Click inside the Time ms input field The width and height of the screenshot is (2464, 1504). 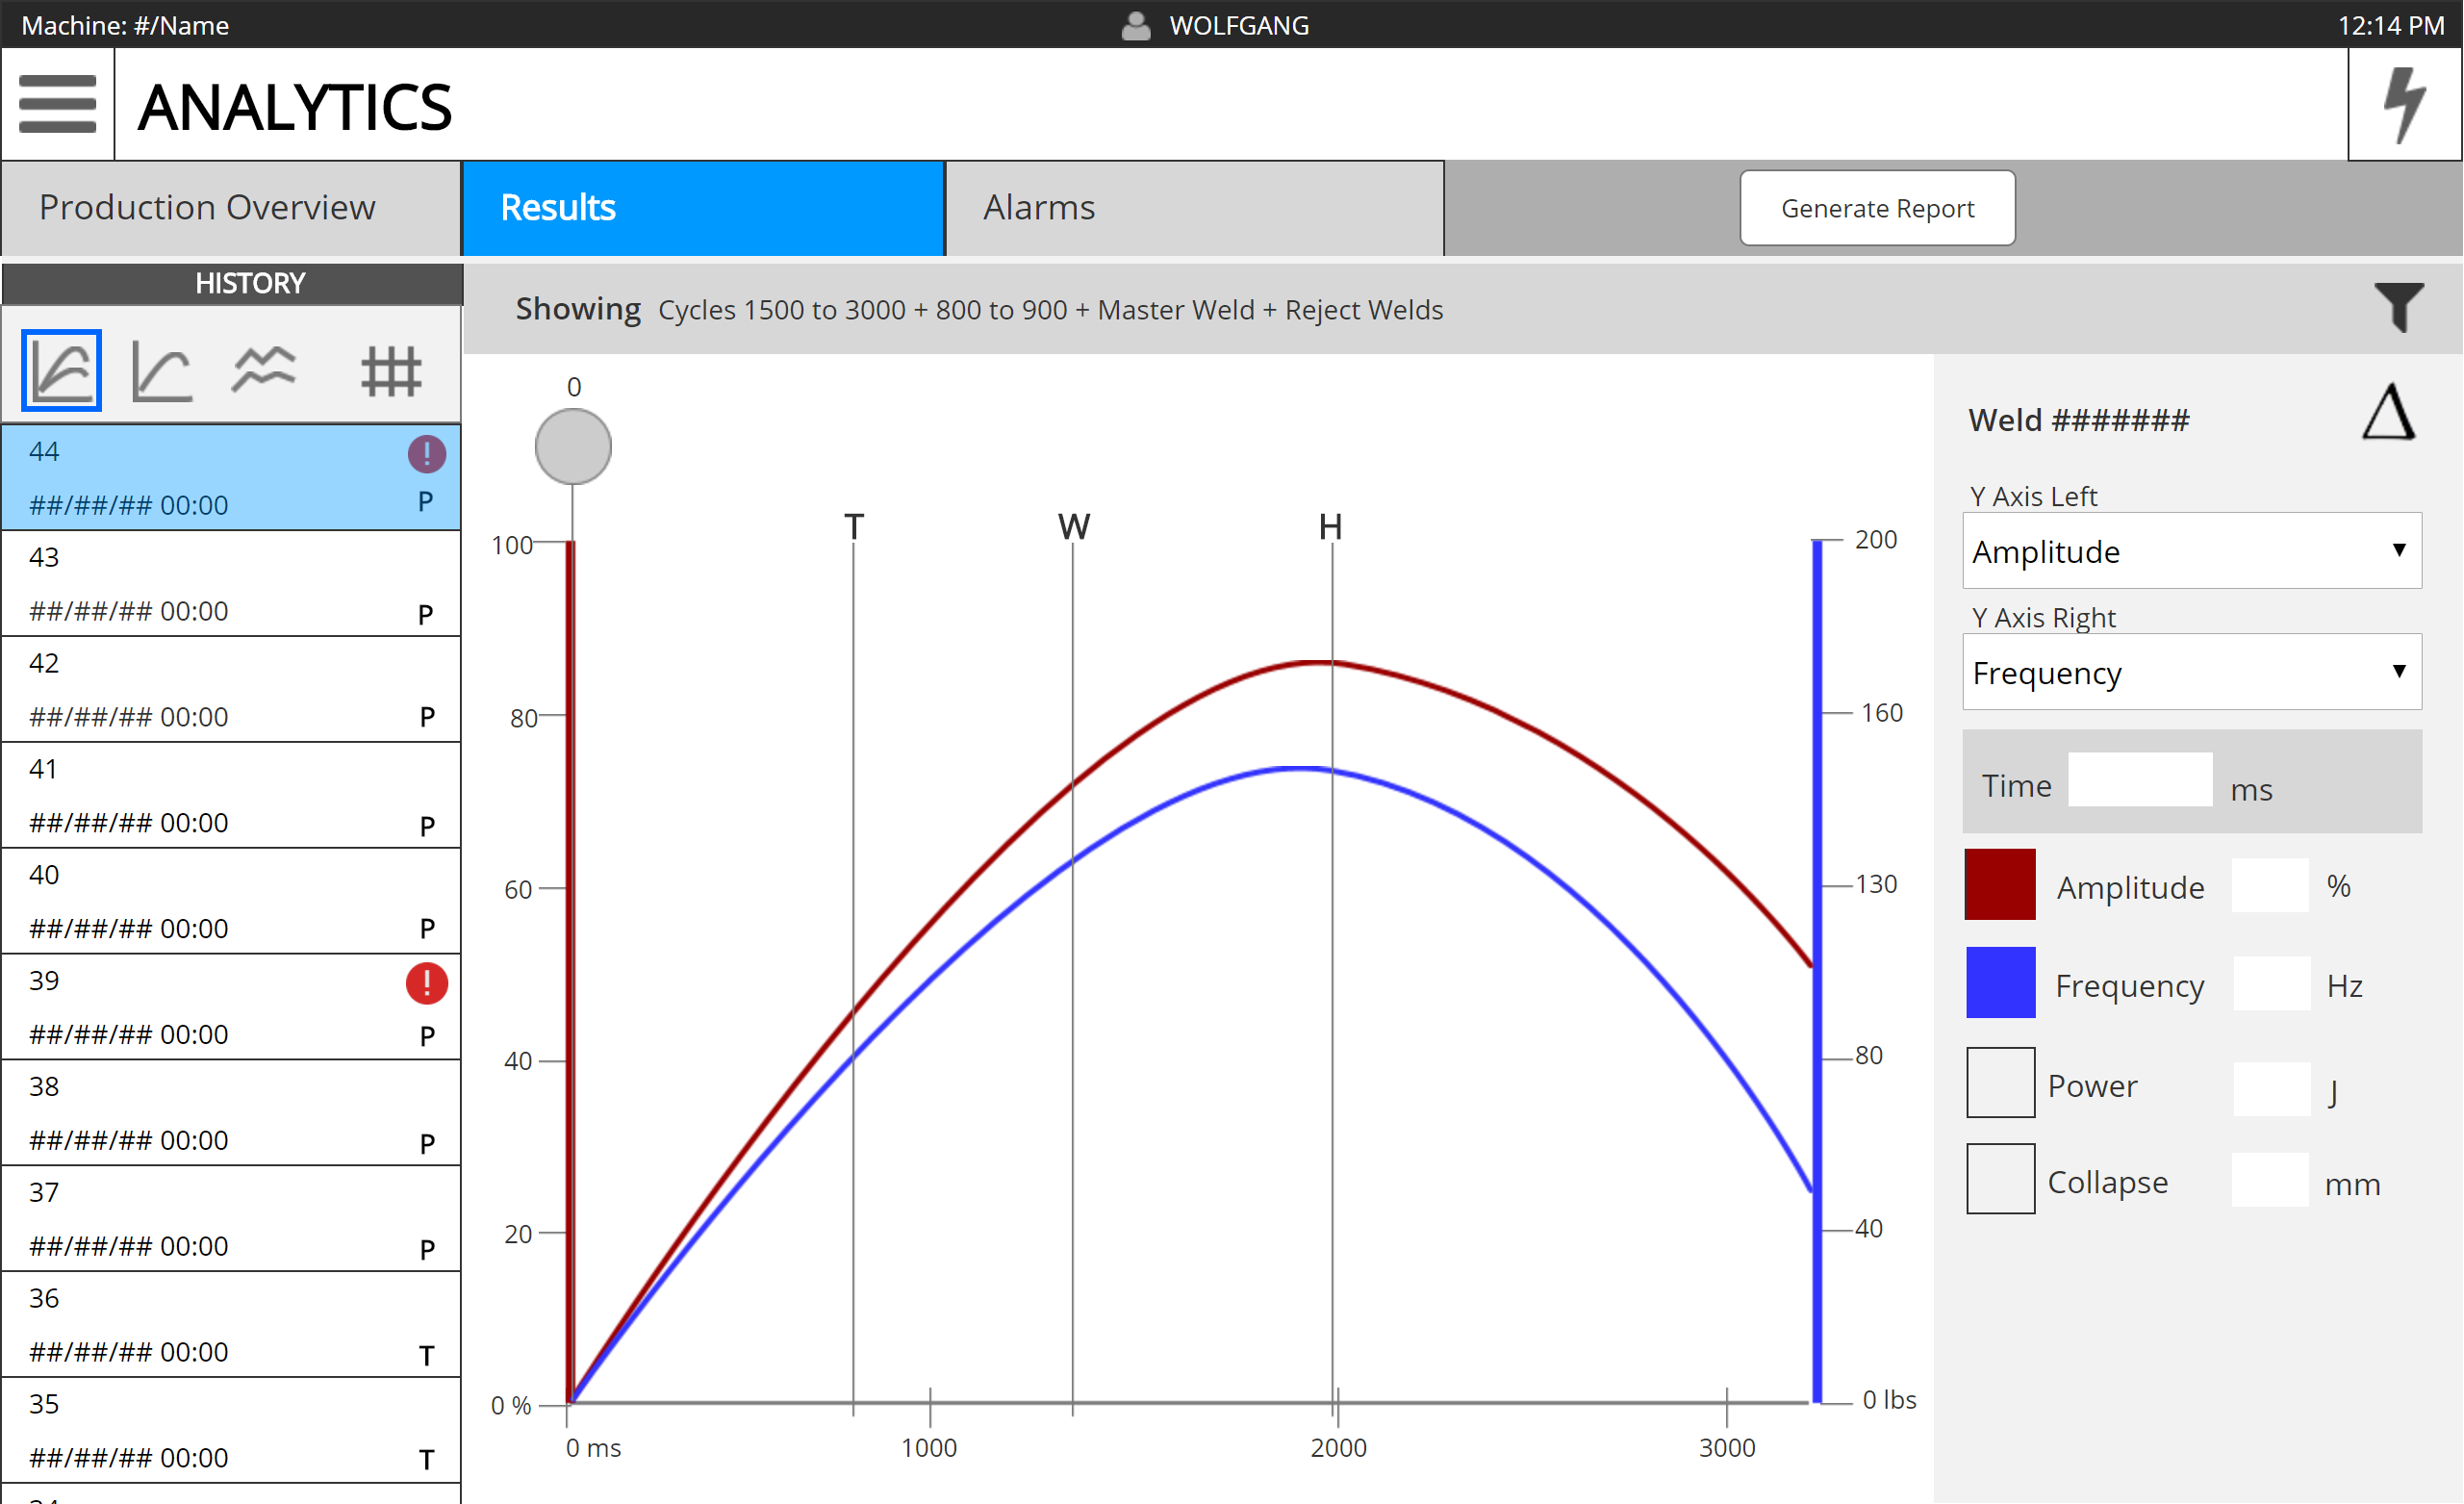pos(2140,781)
